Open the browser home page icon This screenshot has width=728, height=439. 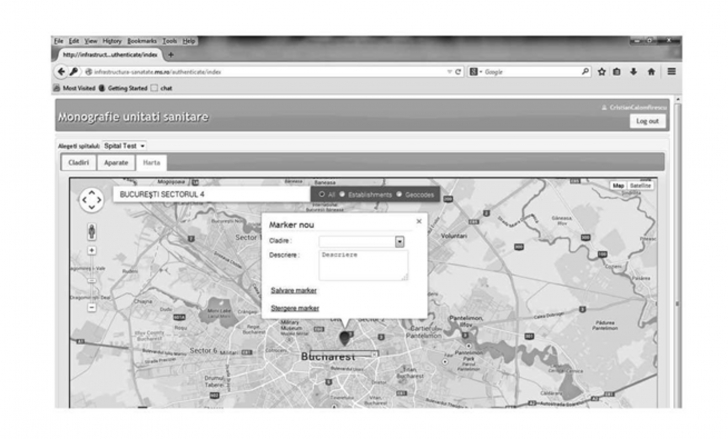click(651, 72)
